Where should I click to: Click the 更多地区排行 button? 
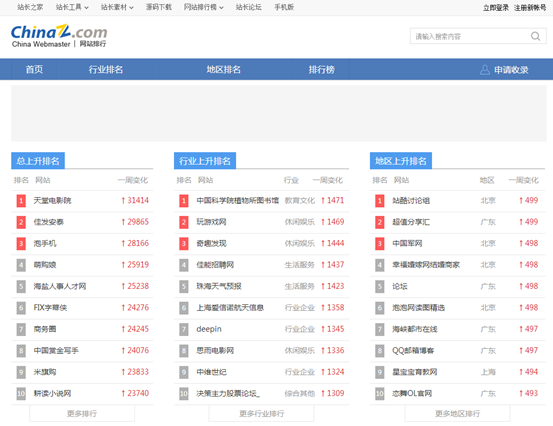457,413
